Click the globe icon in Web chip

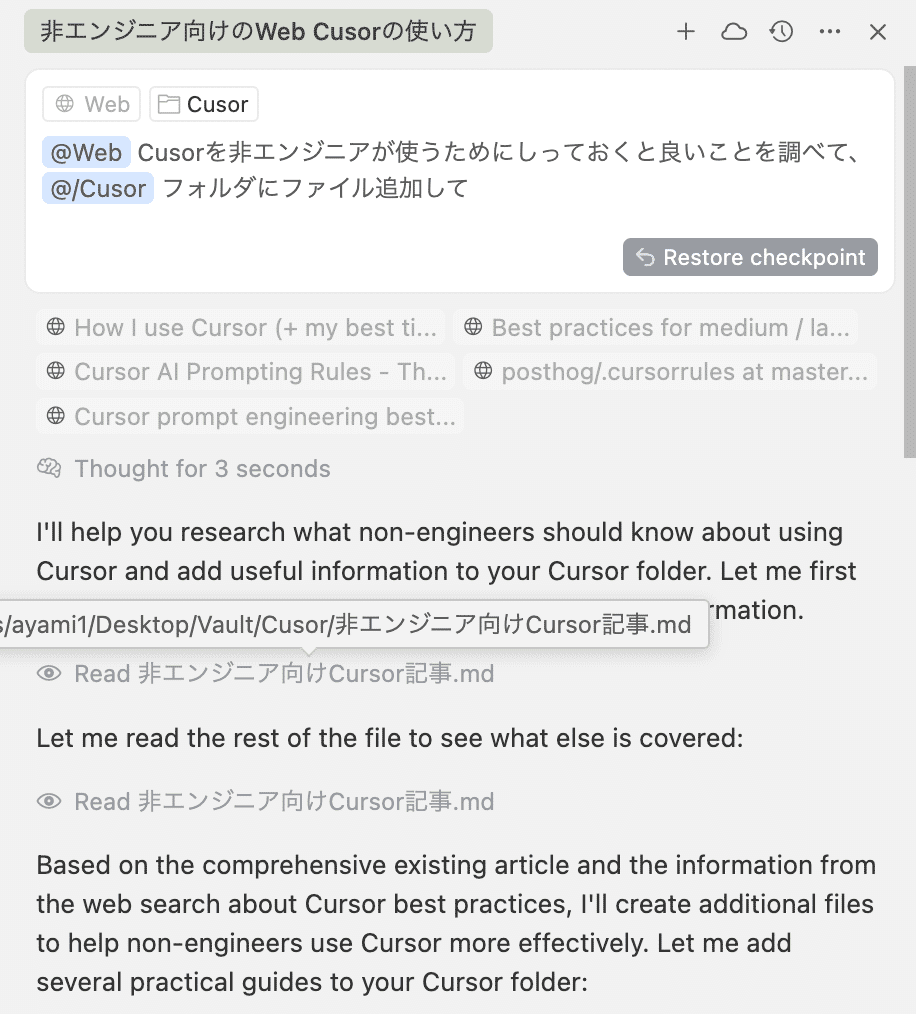65,104
